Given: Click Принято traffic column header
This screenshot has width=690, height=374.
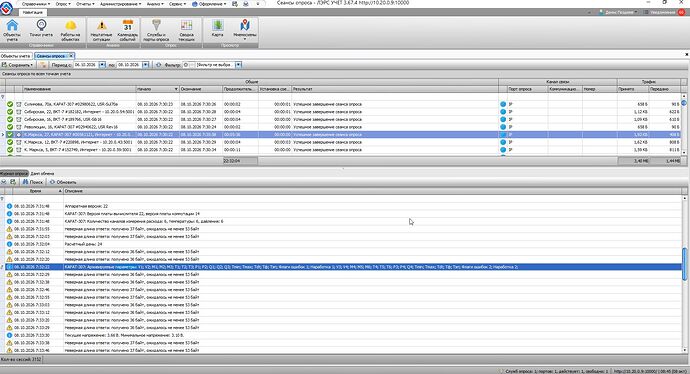Looking at the screenshot, I should [633, 89].
